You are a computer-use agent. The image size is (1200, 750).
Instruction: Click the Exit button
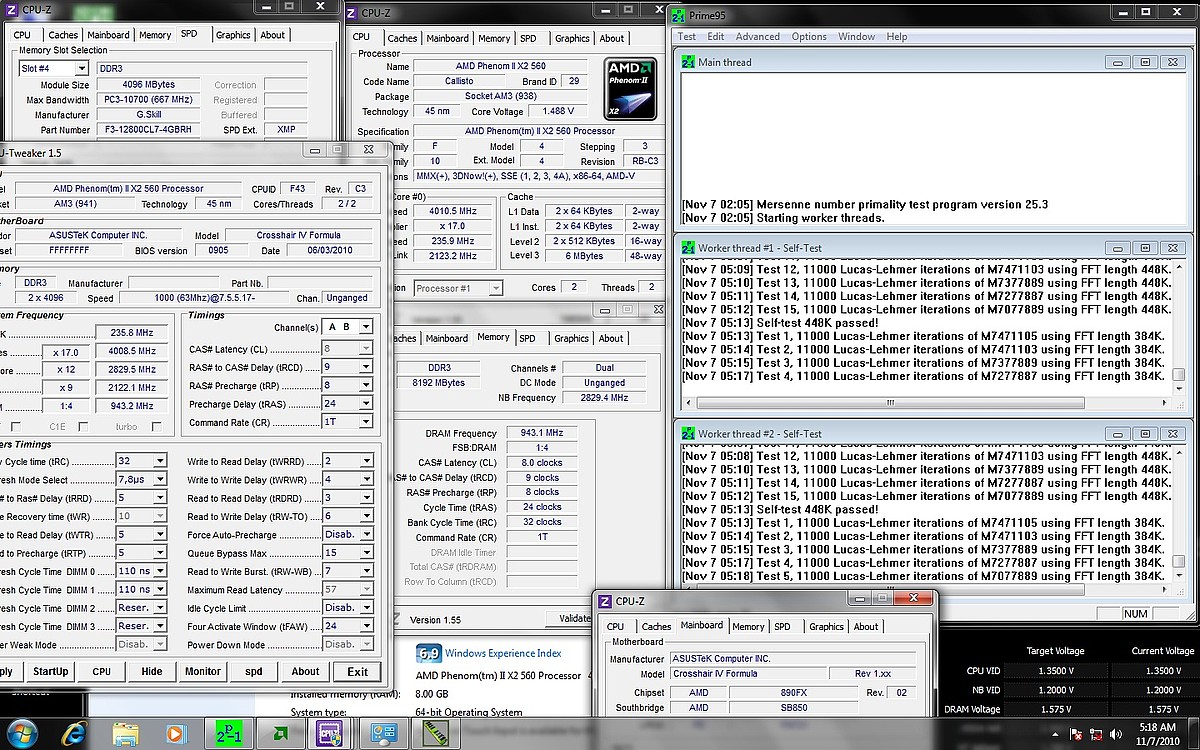coord(357,671)
